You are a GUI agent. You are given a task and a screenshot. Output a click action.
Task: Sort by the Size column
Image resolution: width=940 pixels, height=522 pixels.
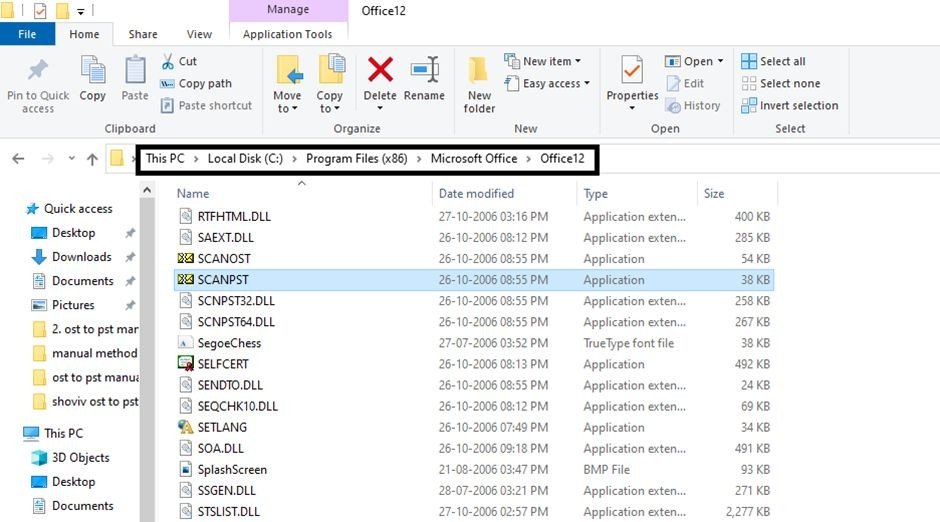713,194
